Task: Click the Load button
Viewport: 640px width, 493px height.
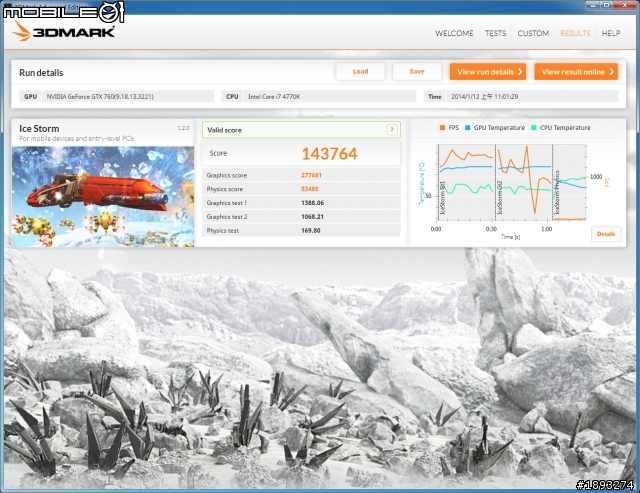Action: click(360, 71)
